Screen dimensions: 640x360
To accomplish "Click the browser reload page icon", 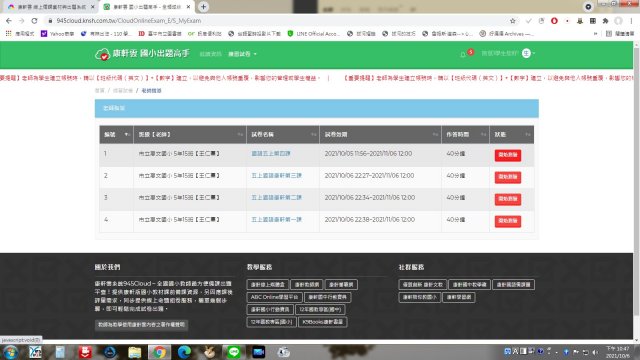I will 34,20.
